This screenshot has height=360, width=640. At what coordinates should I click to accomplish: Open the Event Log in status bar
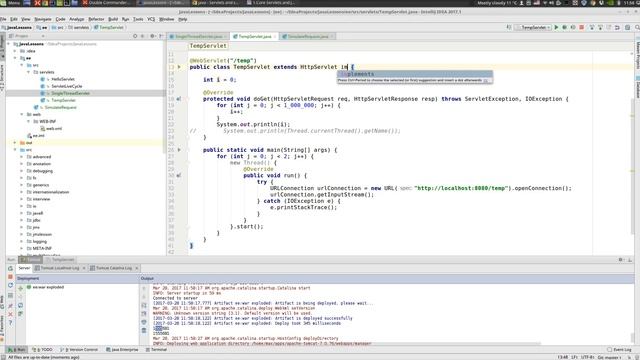coord(619,350)
